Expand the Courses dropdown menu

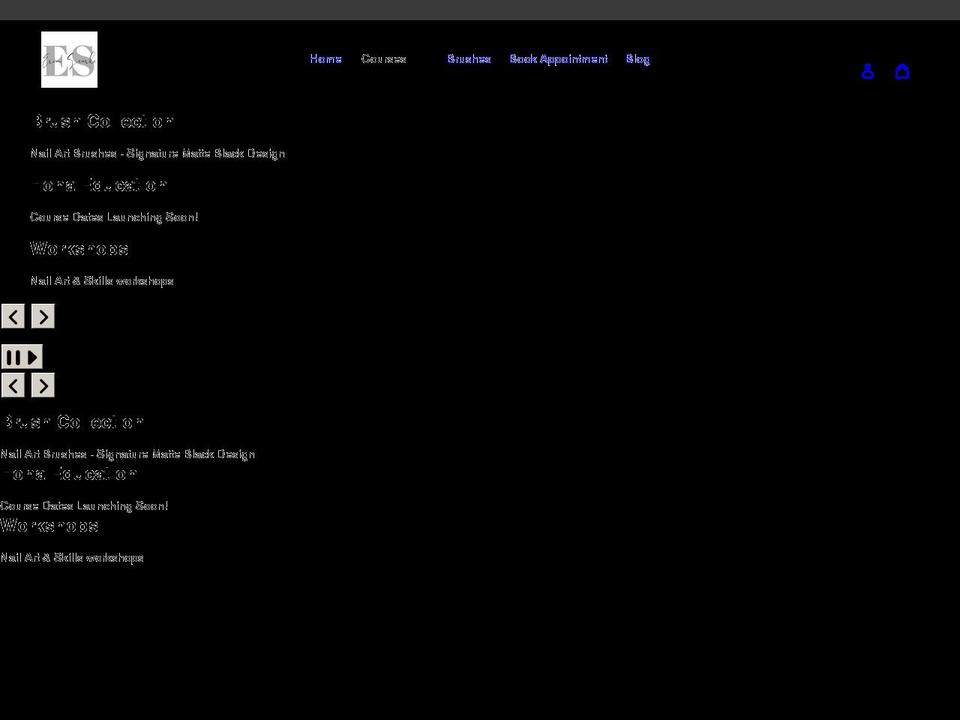point(384,59)
